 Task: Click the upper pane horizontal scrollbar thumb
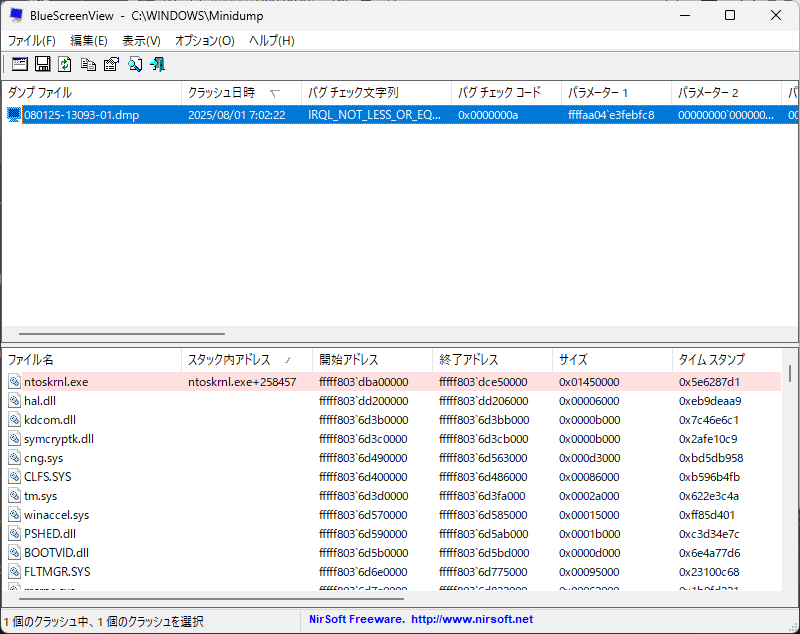[122, 334]
